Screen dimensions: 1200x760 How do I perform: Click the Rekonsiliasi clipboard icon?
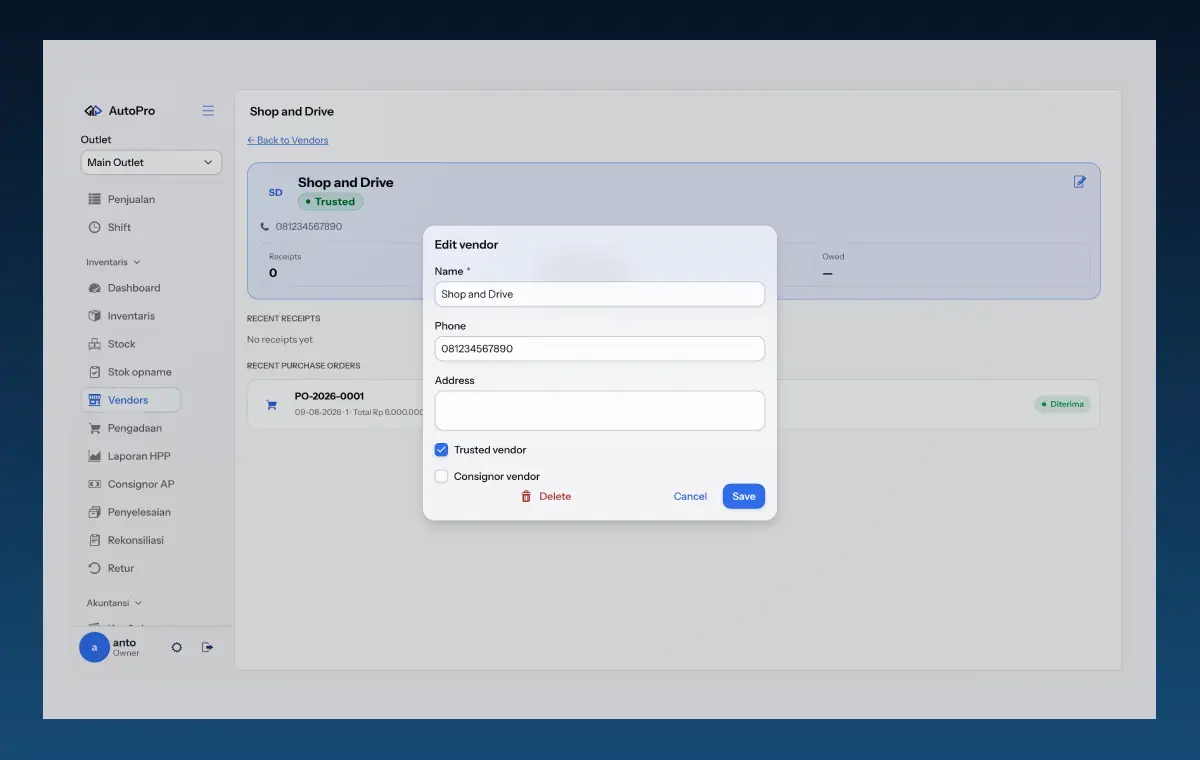pyautogui.click(x=95, y=540)
